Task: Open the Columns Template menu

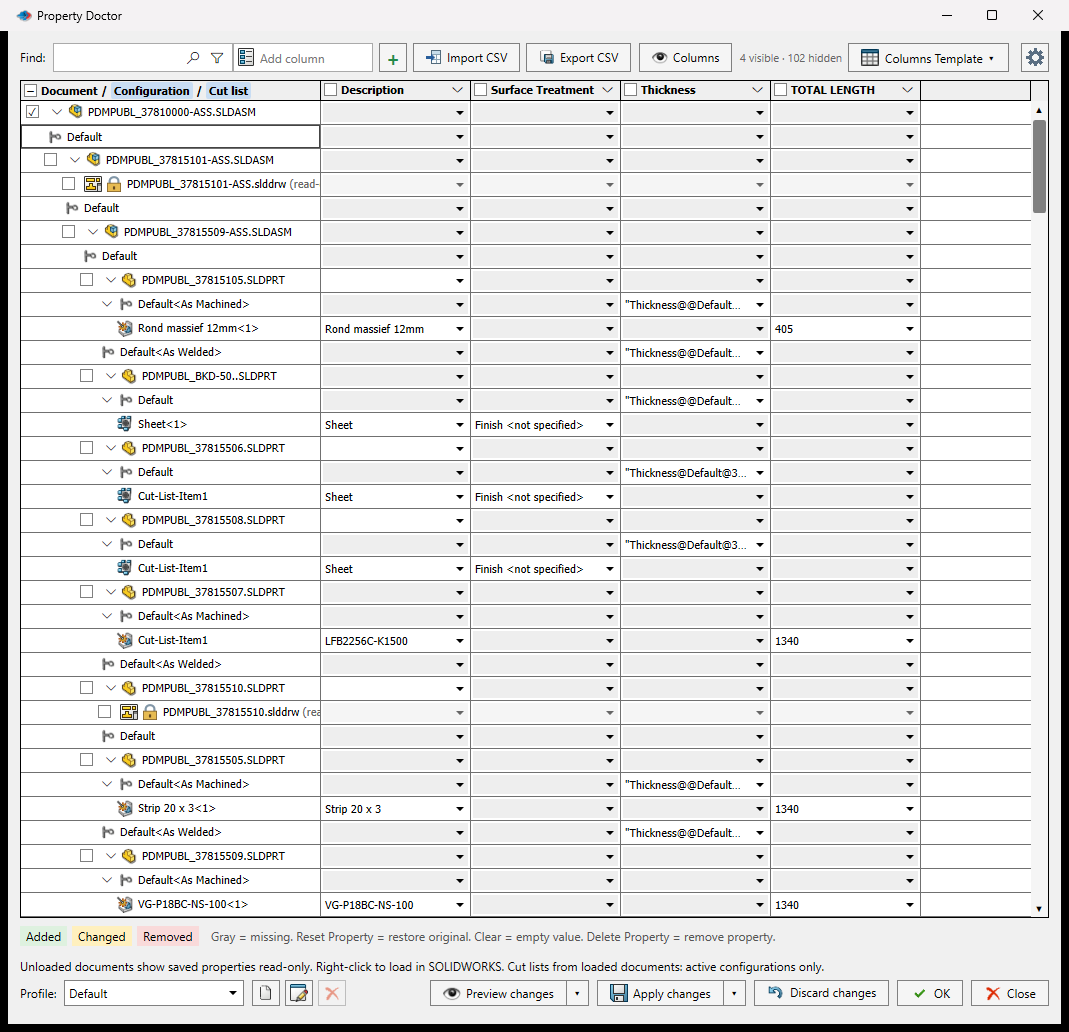Action: 928,58
